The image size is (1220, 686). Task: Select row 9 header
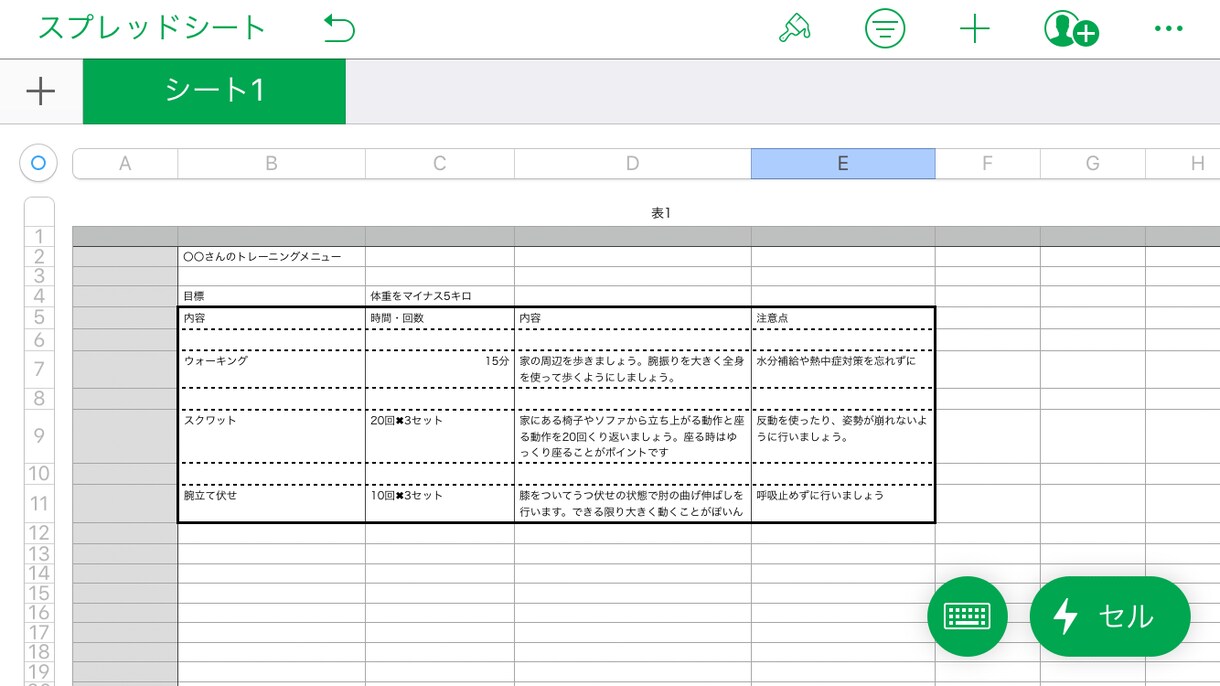pyautogui.click(x=39, y=436)
